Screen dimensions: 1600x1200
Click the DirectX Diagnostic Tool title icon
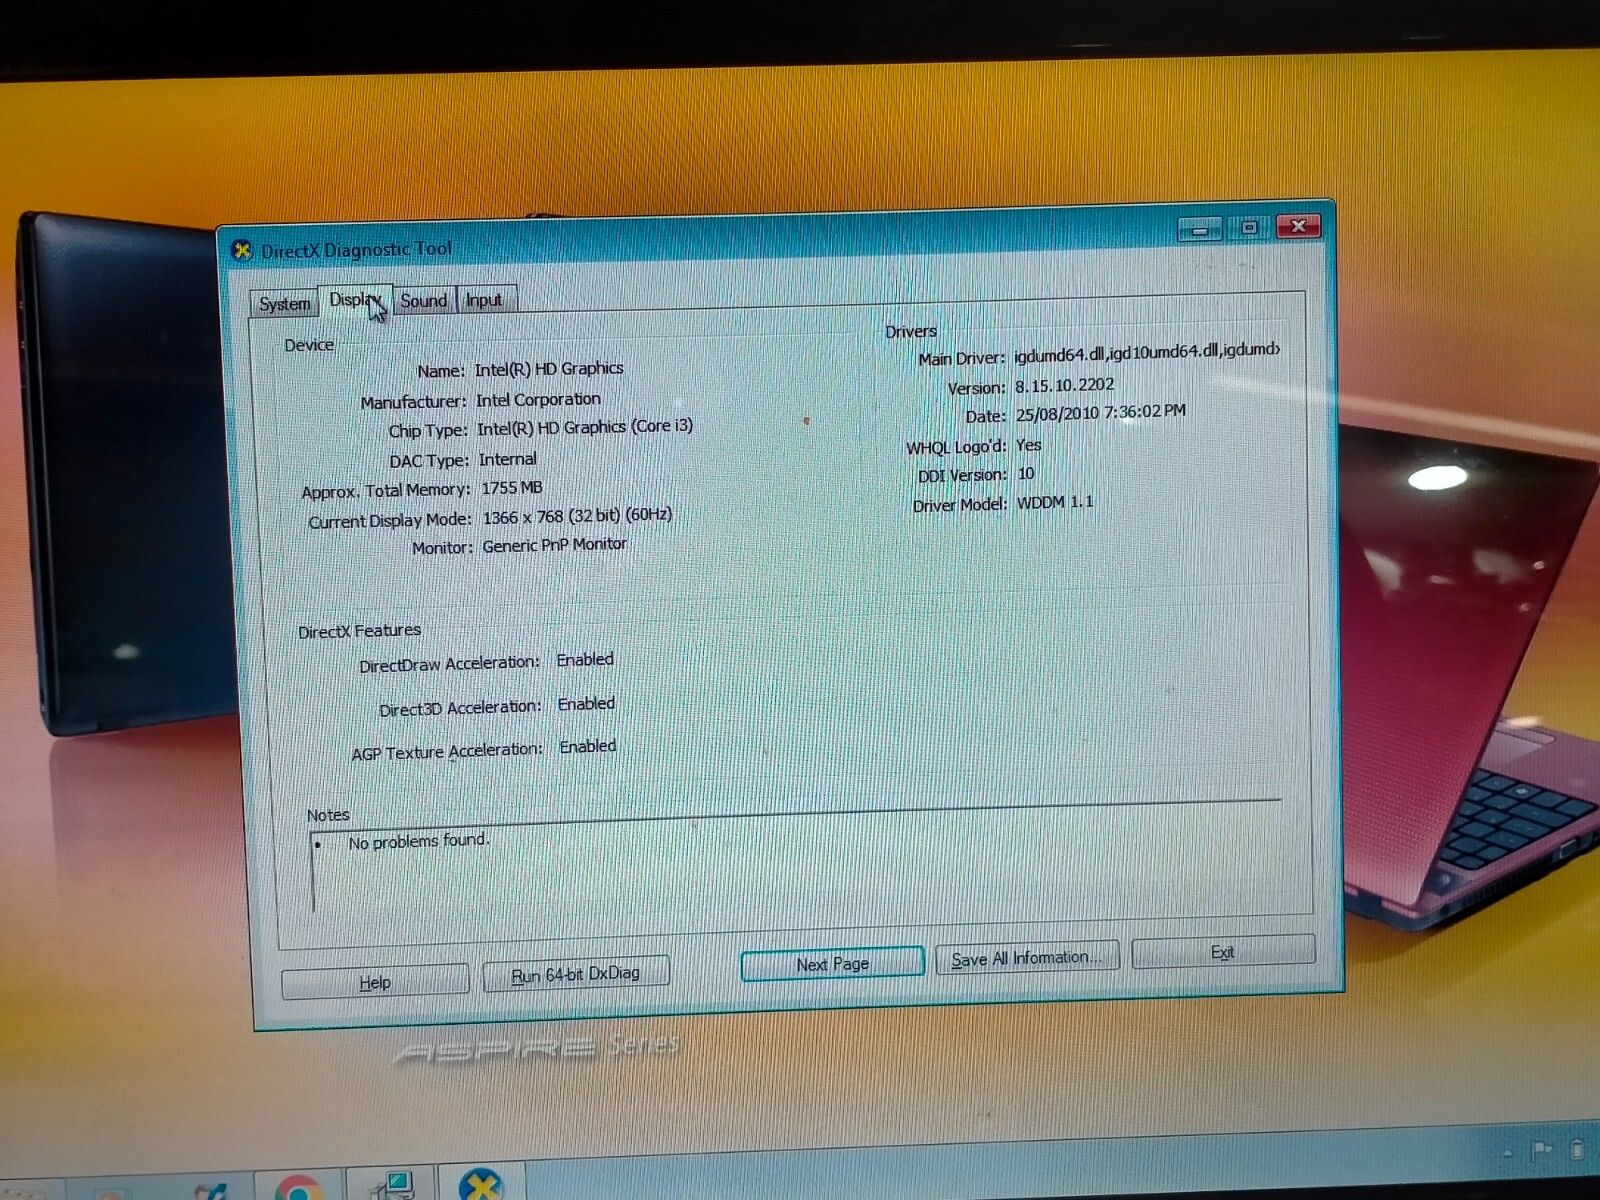(241, 250)
